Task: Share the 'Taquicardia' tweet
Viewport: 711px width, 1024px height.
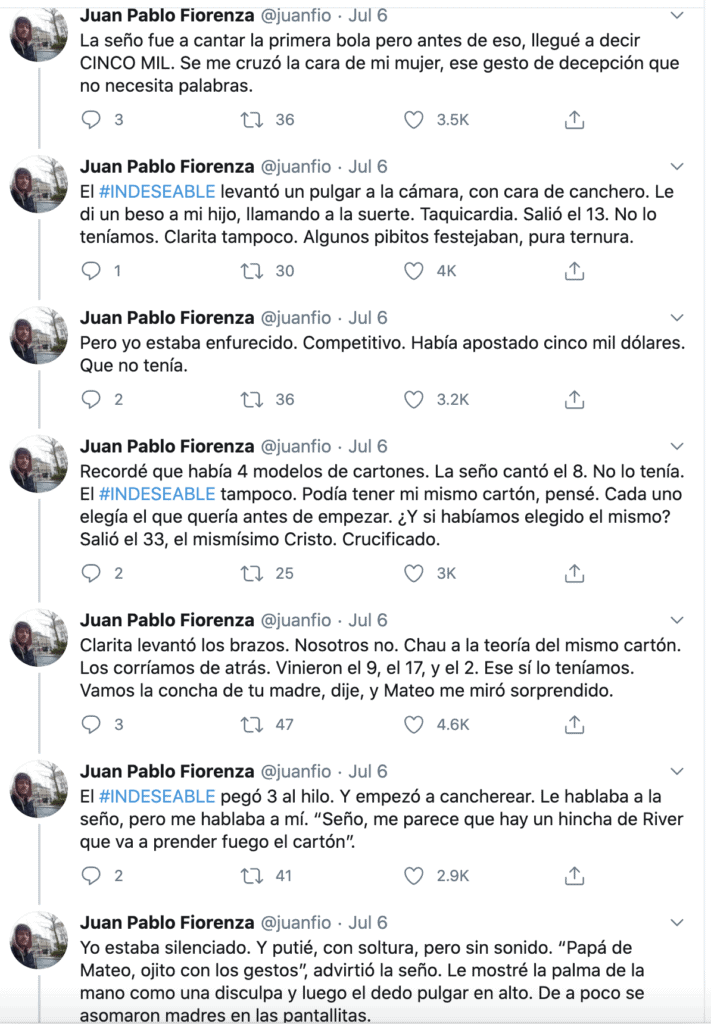Action: (574, 271)
